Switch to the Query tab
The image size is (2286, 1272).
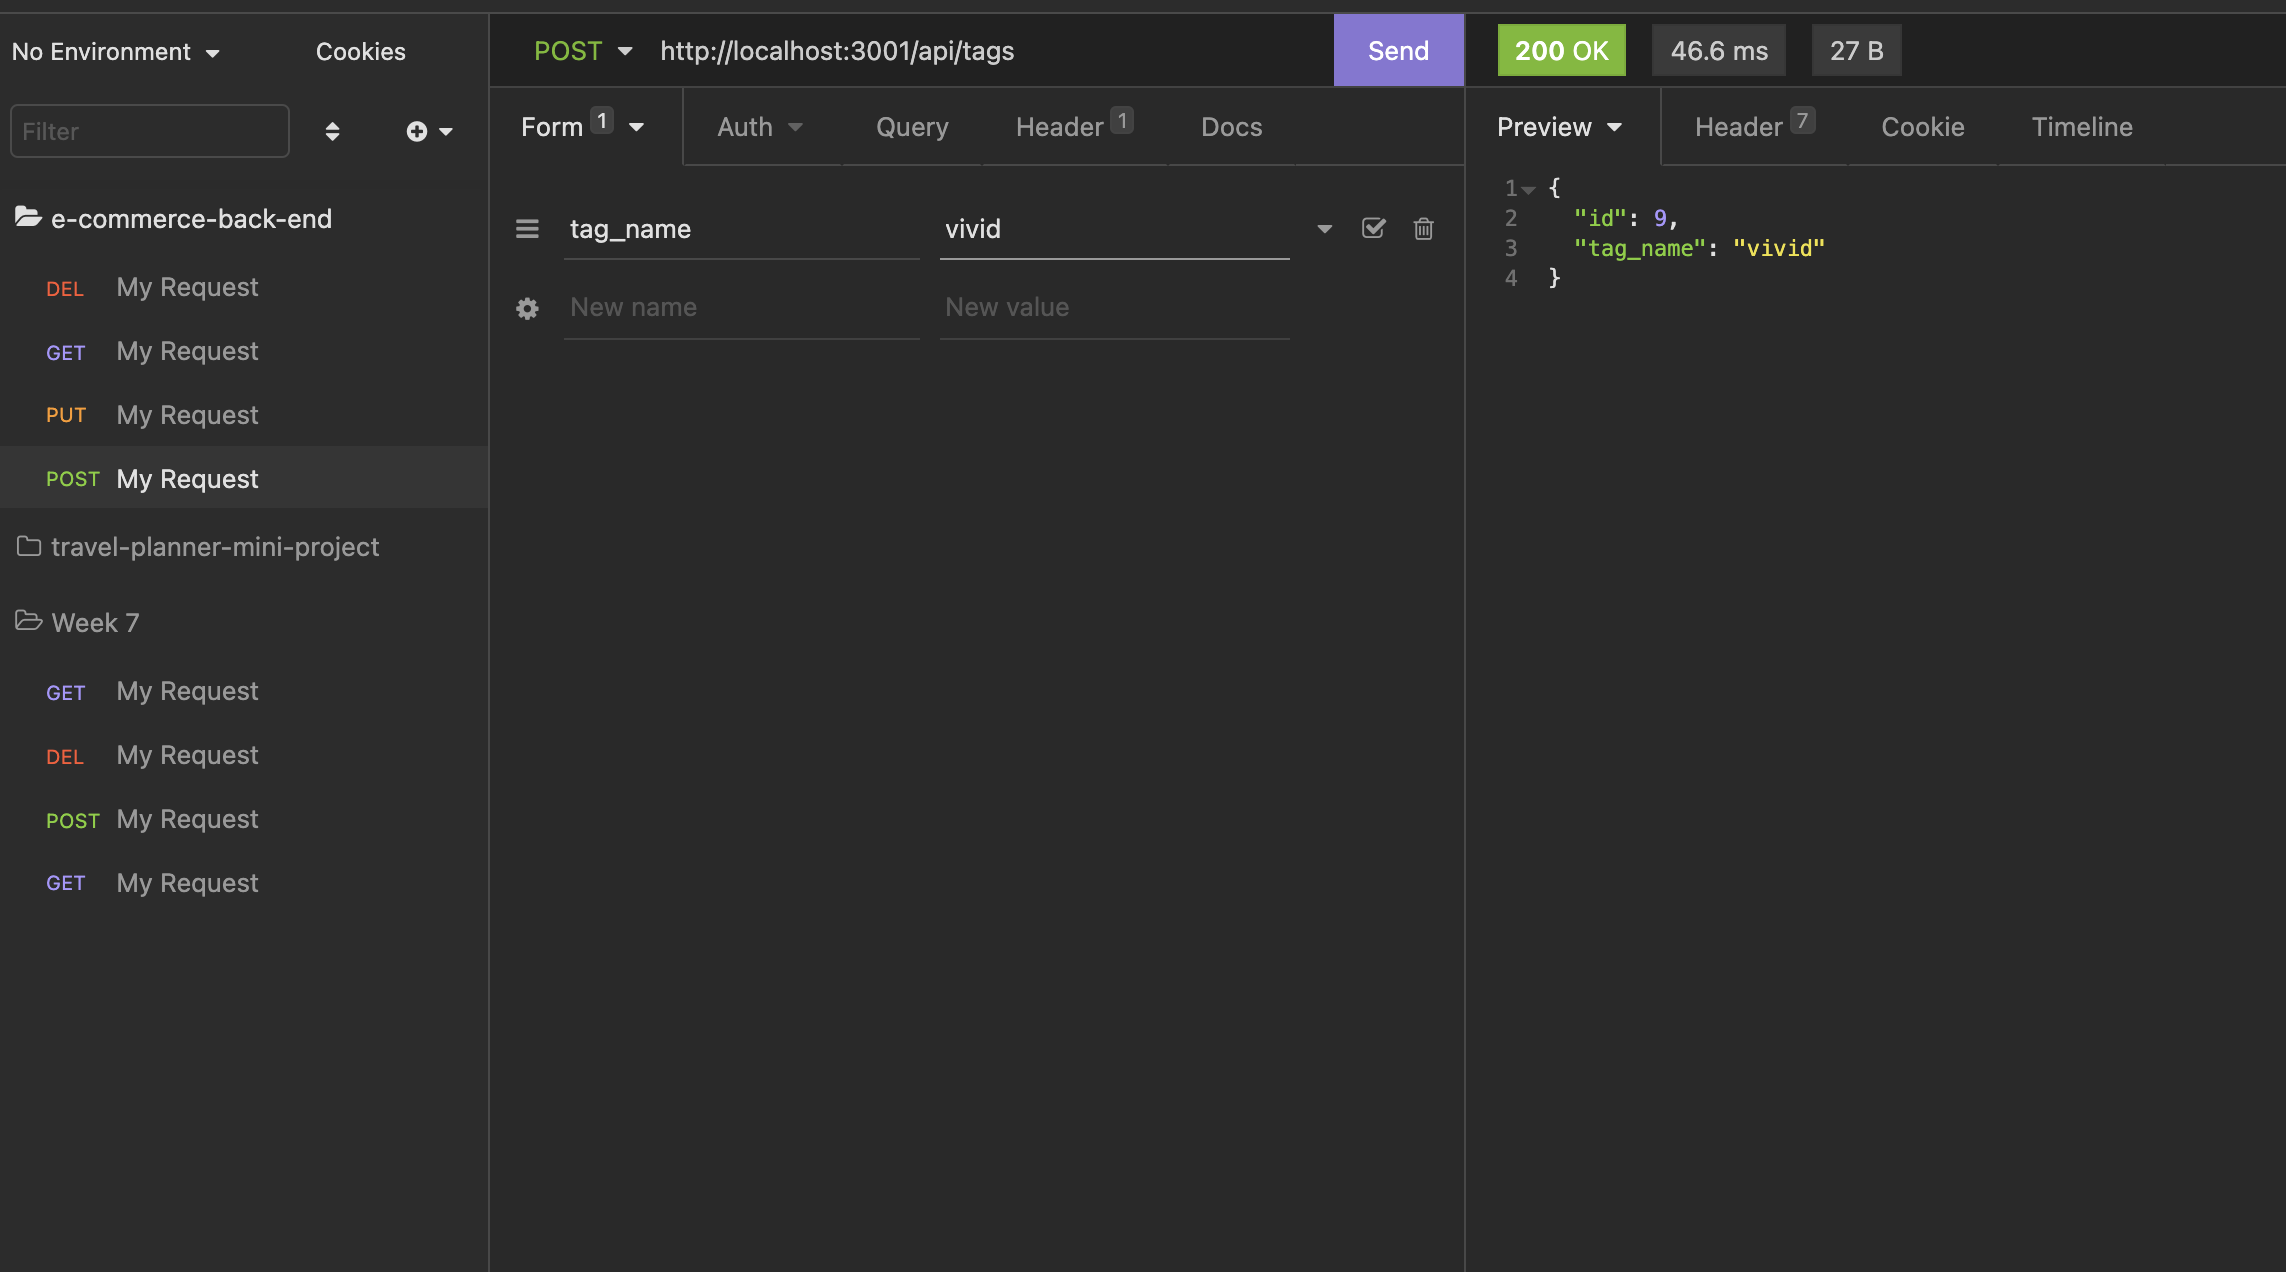click(x=911, y=127)
